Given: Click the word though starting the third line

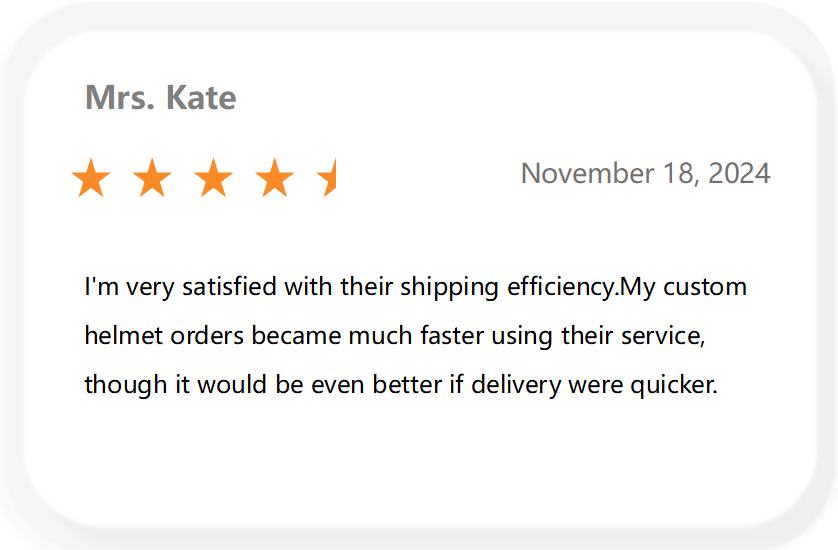Looking at the screenshot, I should click(126, 385).
